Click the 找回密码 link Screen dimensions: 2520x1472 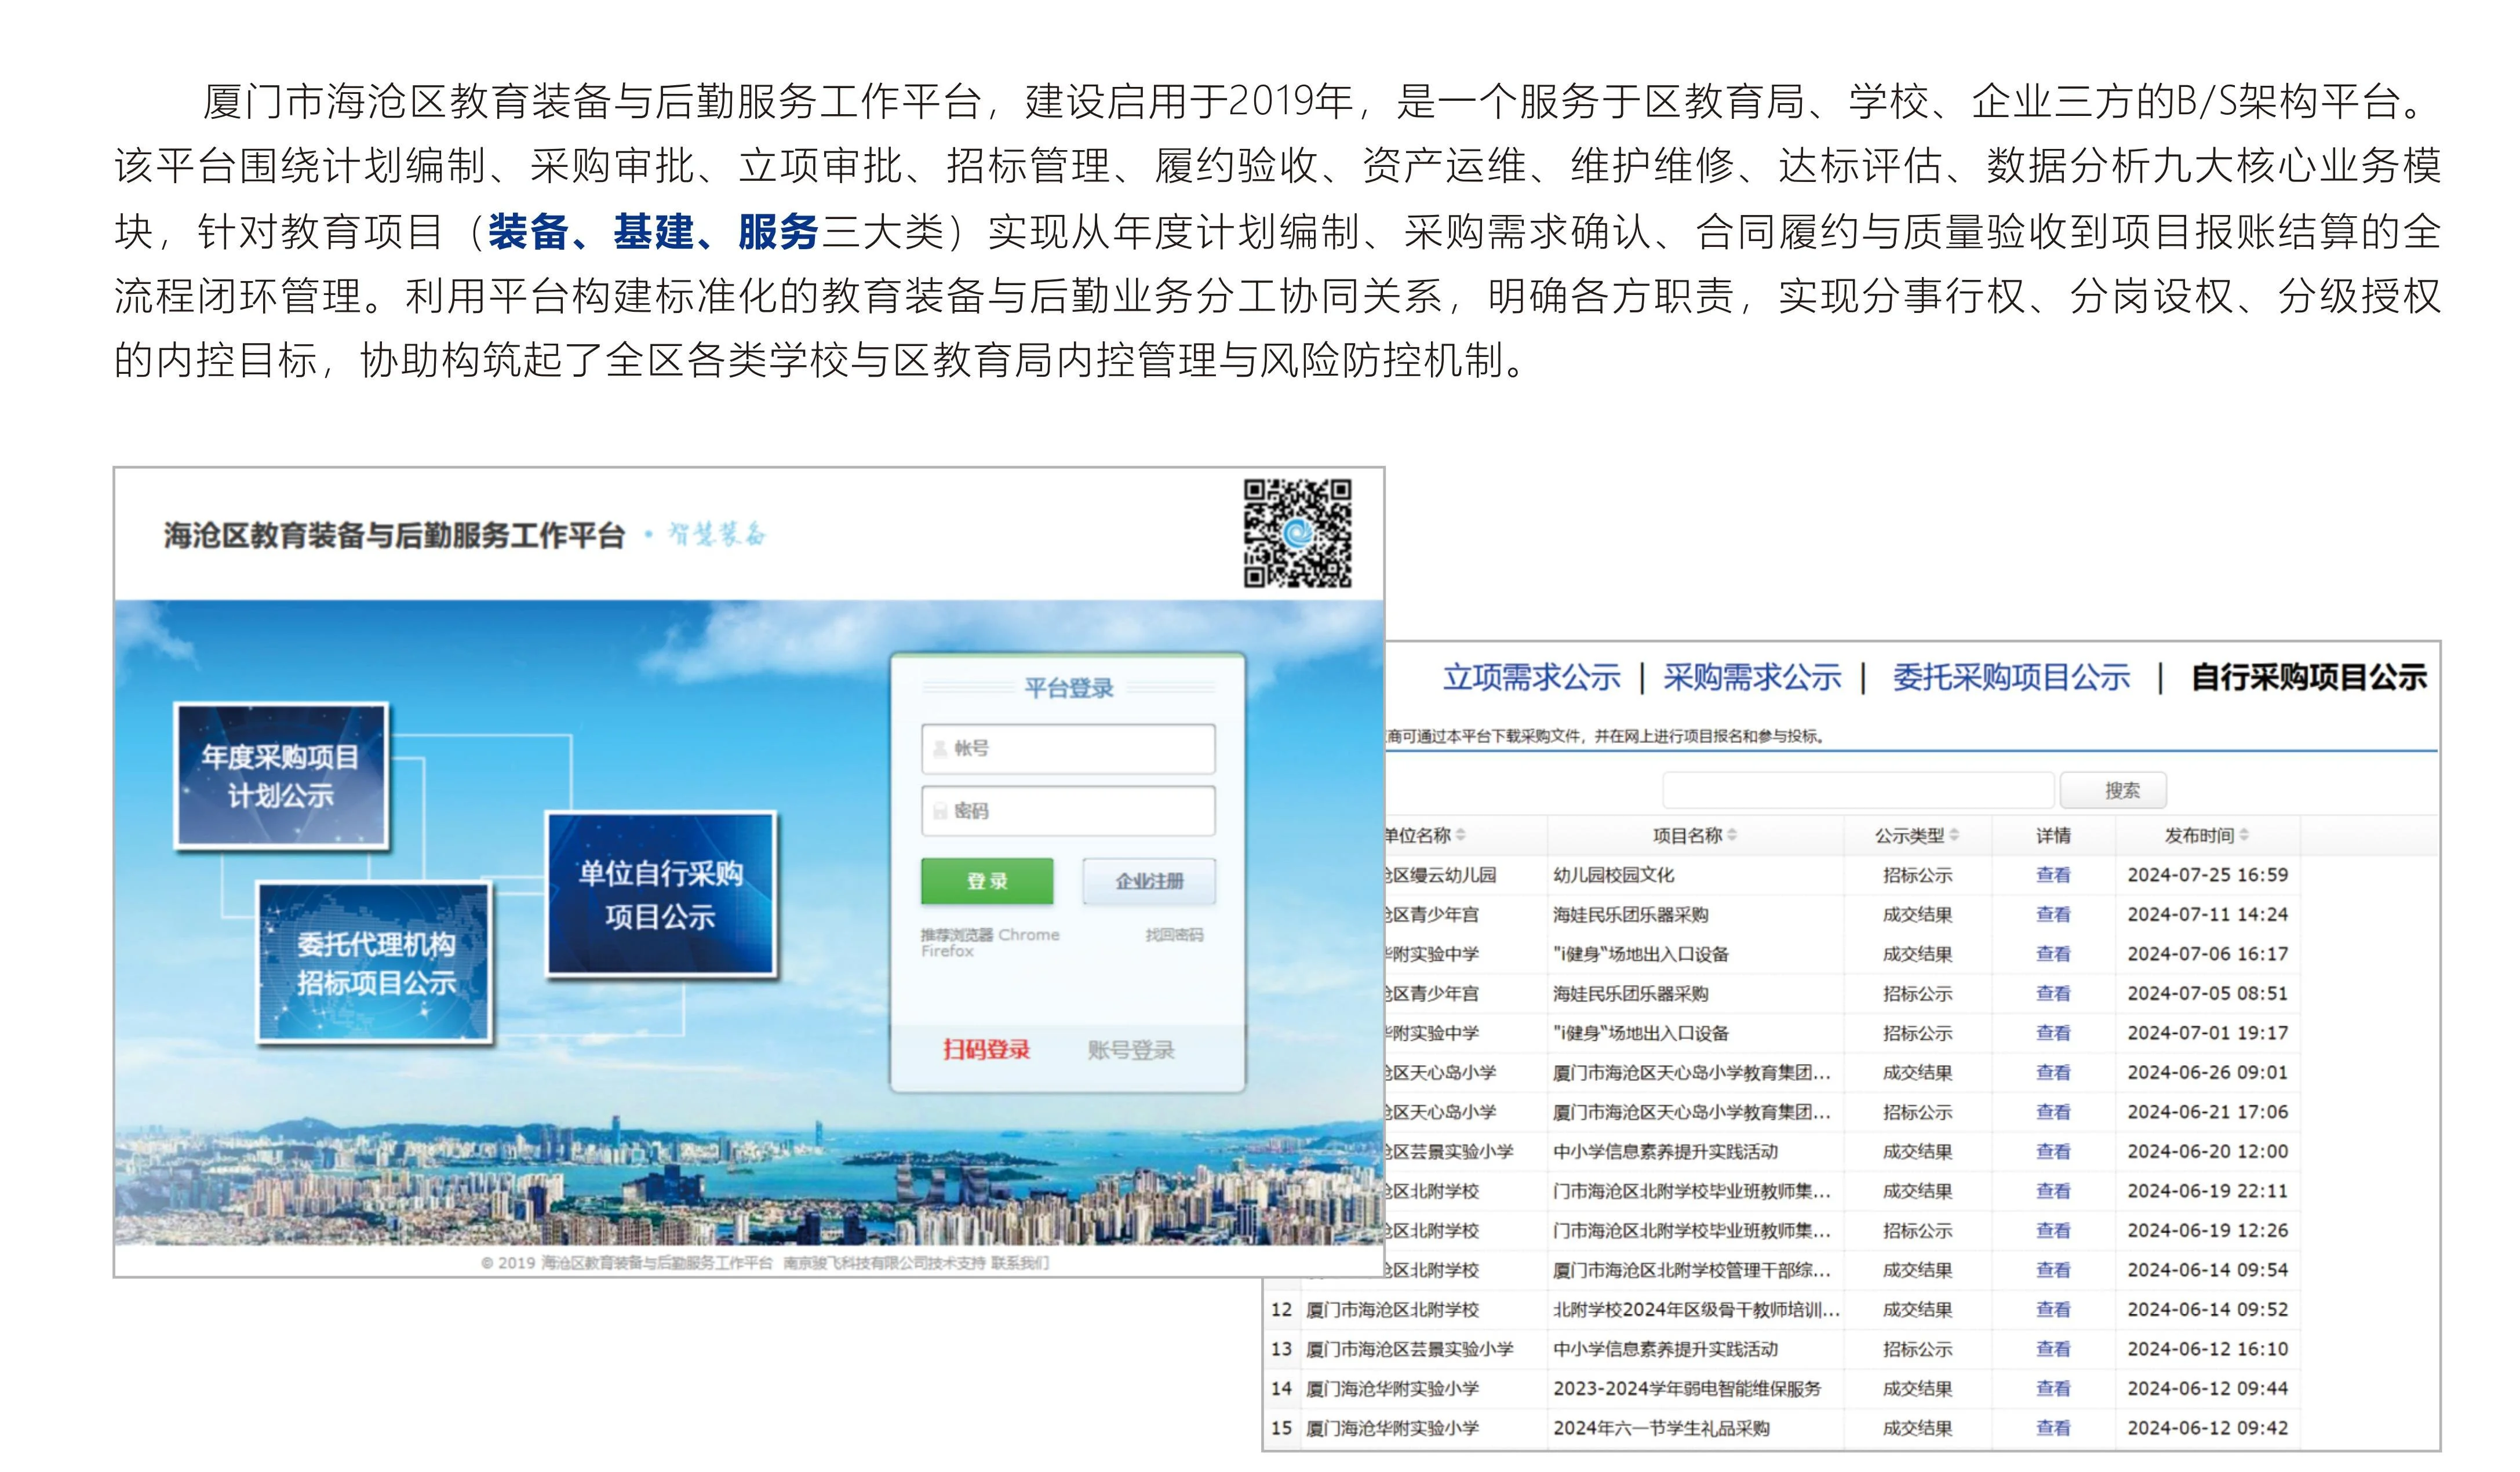click(1174, 935)
